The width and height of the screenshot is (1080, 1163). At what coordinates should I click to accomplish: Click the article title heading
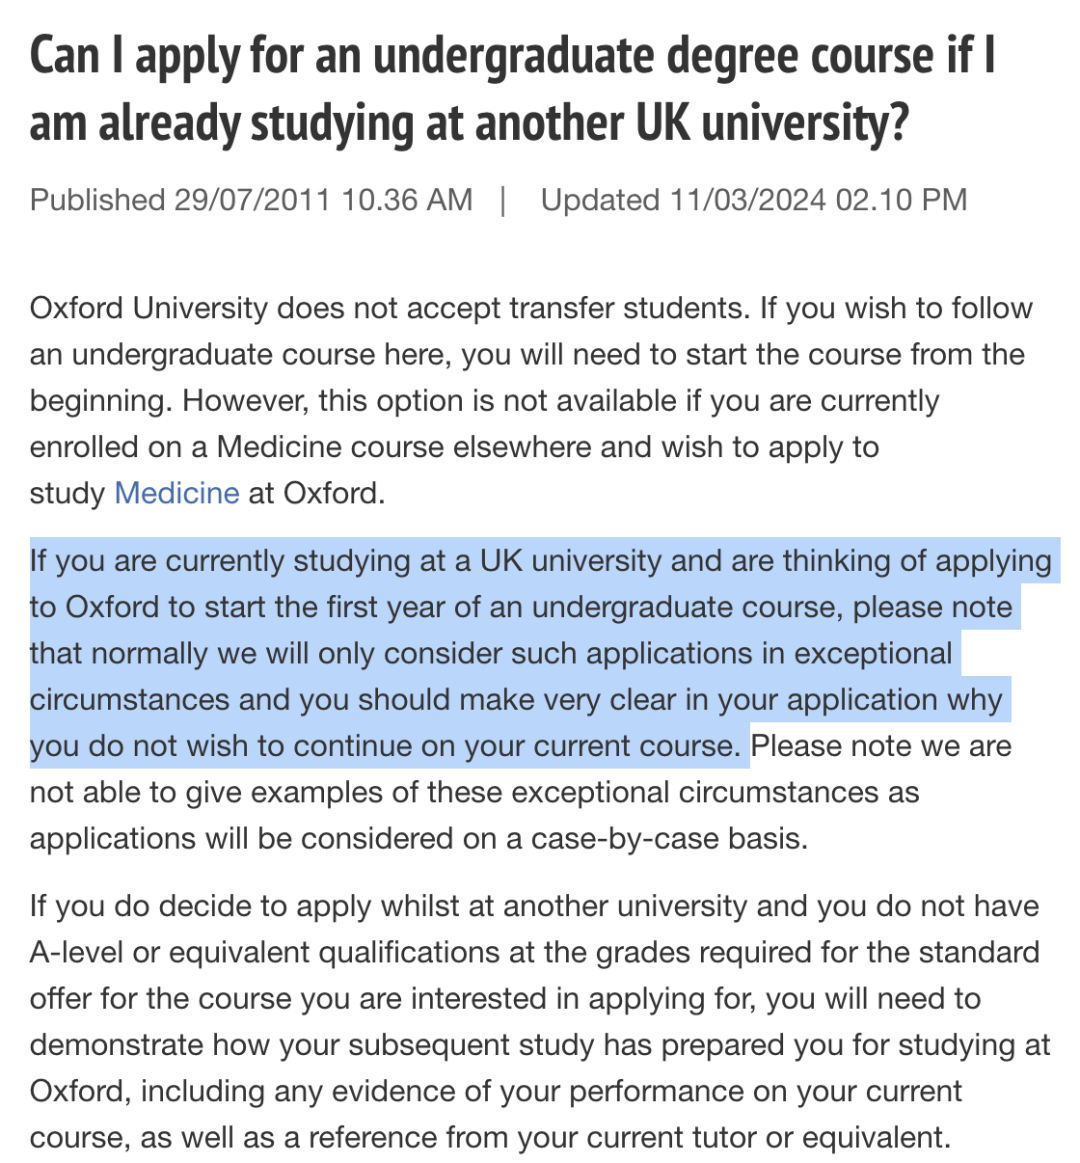click(512, 89)
